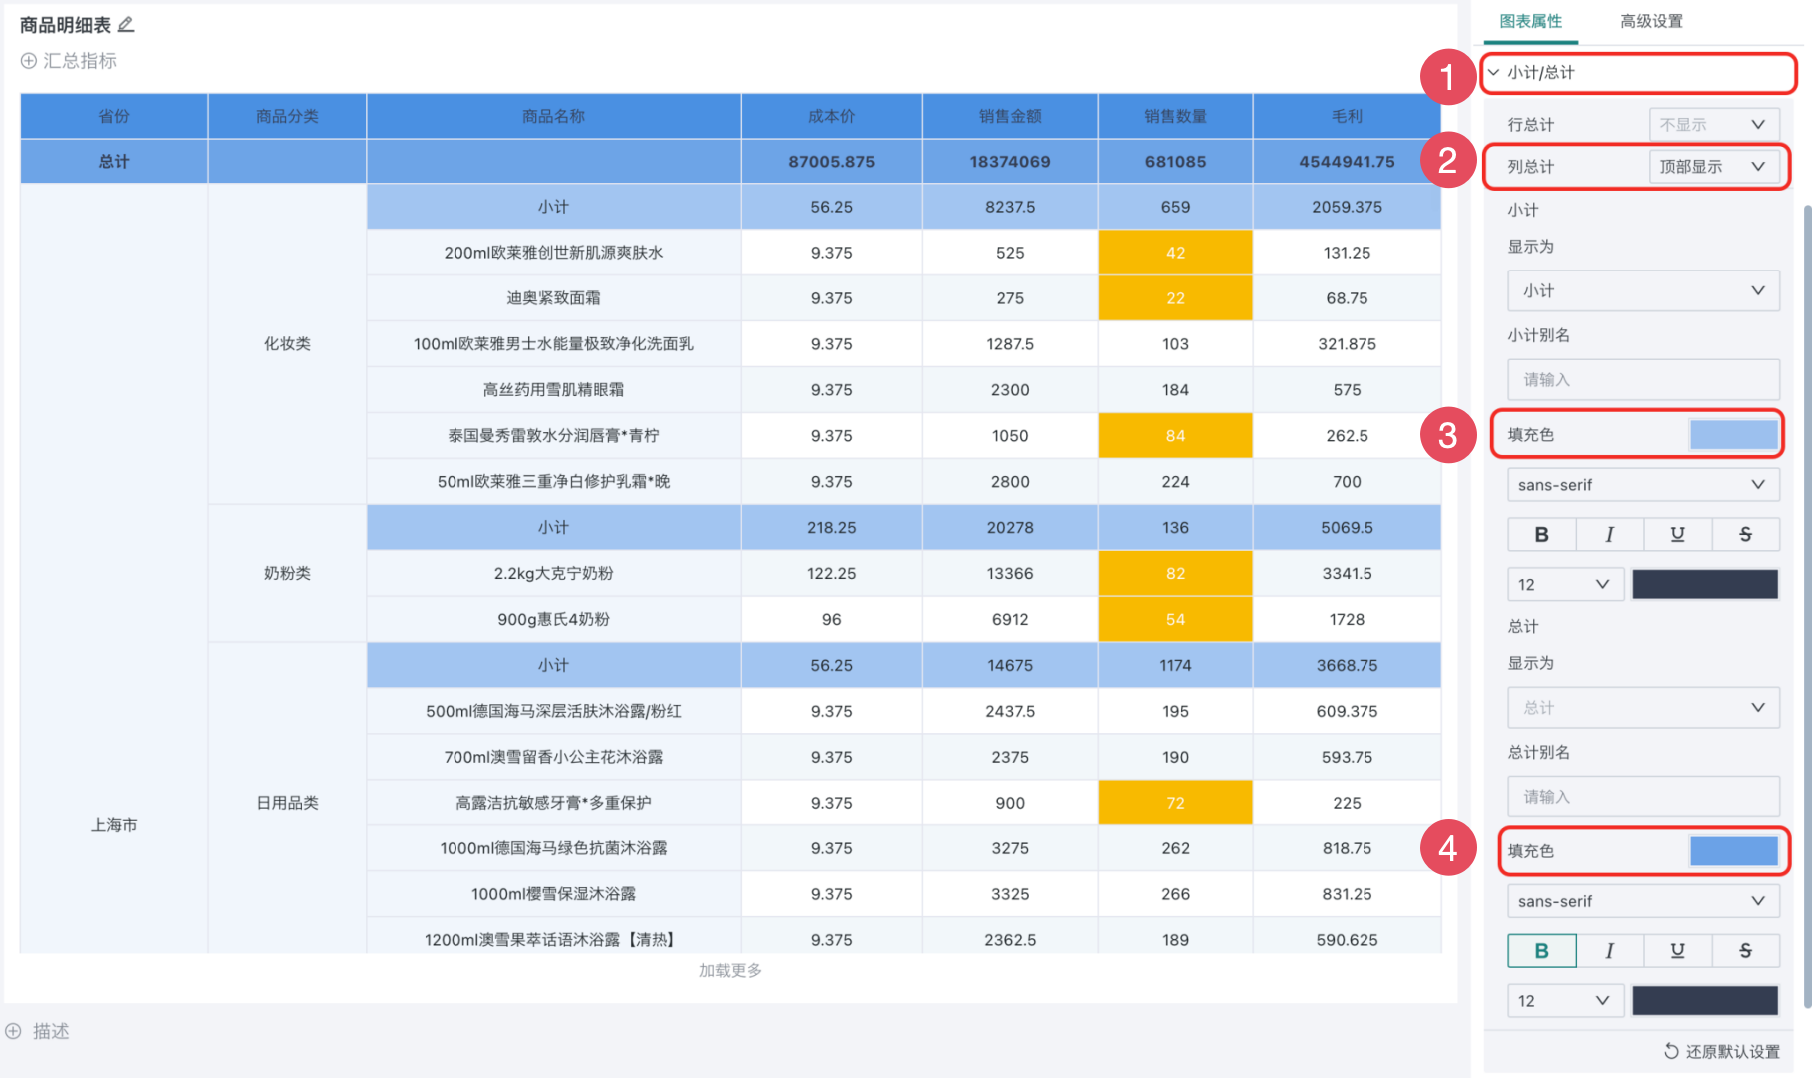Screen dimensions: 1814x1080
Task: Toggle italic in the 小计 font section
Action: 1610,535
